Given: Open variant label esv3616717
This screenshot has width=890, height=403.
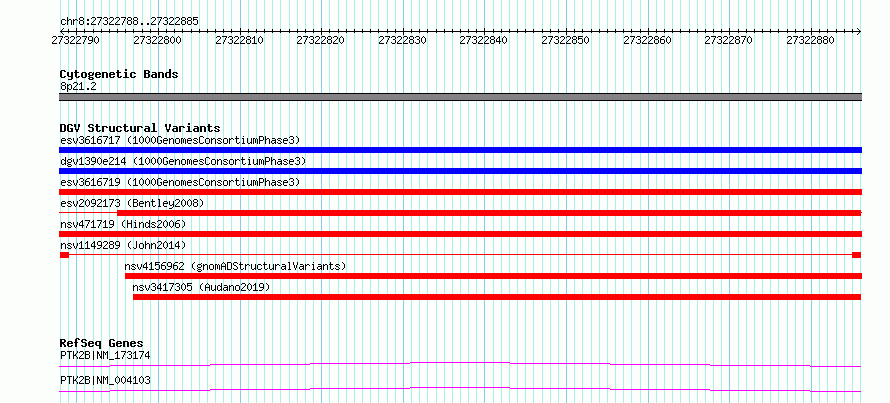Looking at the screenshot, I should click(180, 140).
